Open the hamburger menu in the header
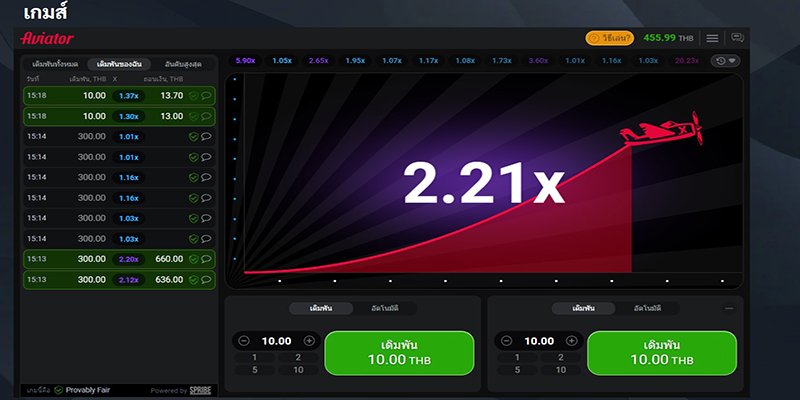Viewport: 800px width, 400px height. pos(712,38)
